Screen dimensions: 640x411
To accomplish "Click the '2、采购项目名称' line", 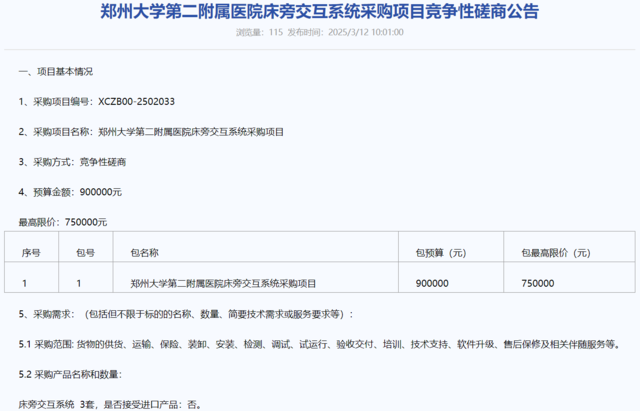I will point(151,132).
